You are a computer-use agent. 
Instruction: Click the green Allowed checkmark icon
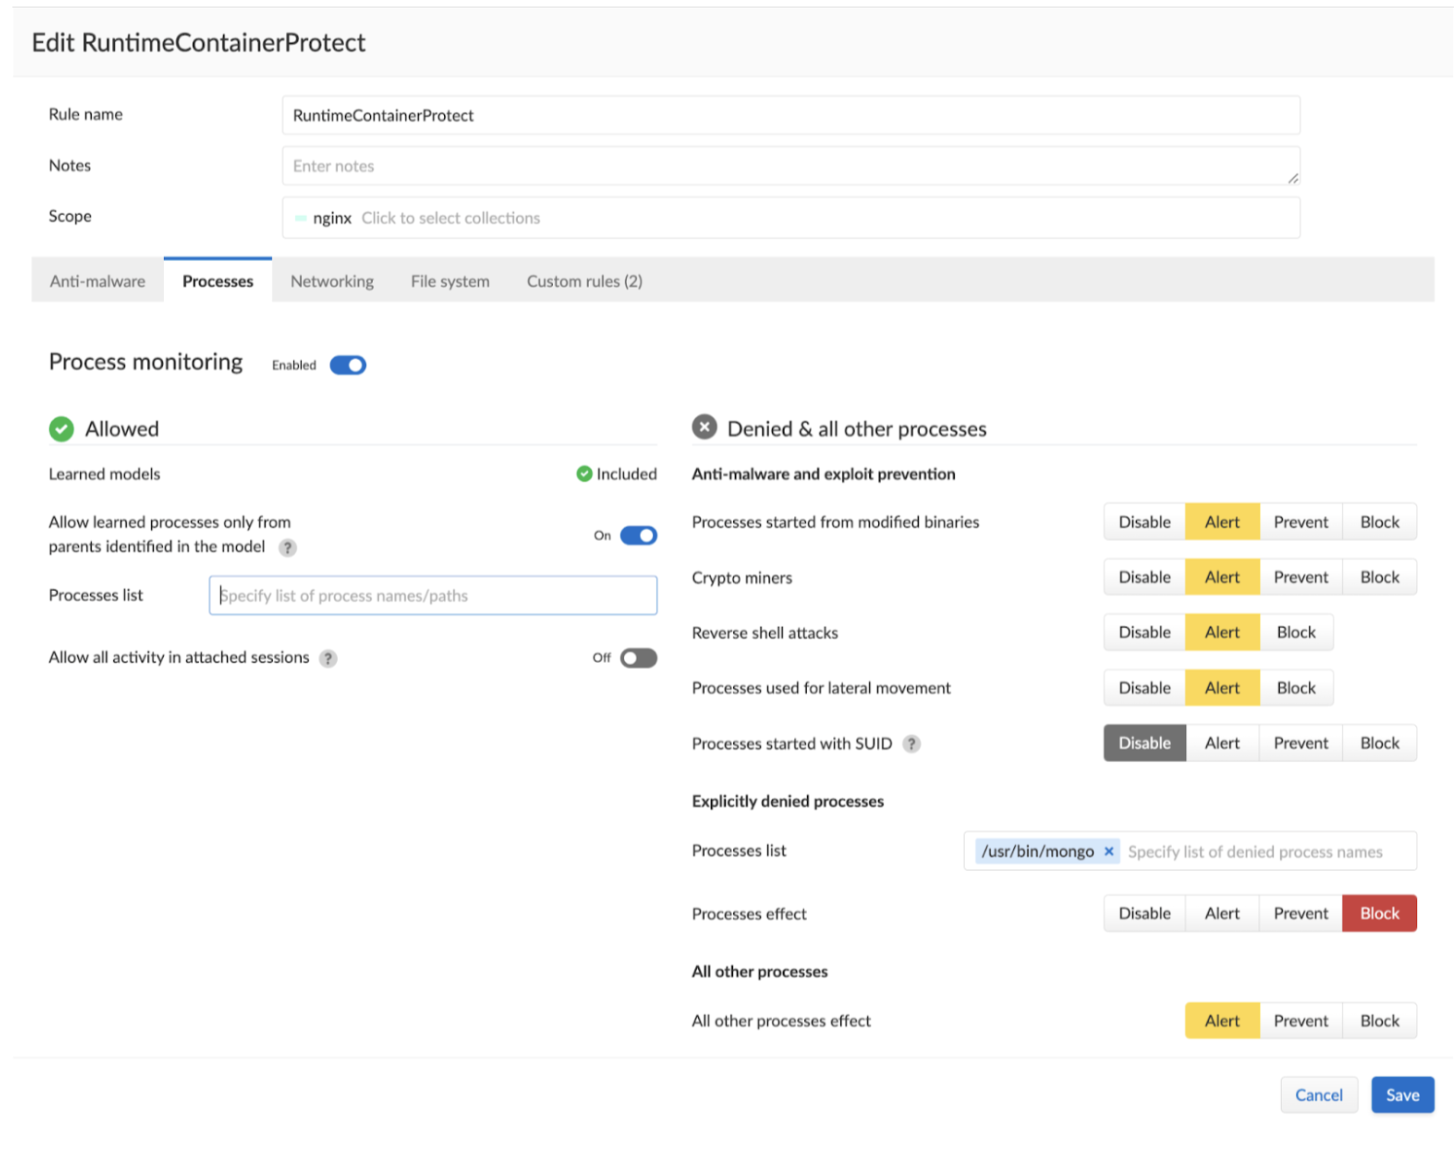pyautogui.click(x=61, y=429)
